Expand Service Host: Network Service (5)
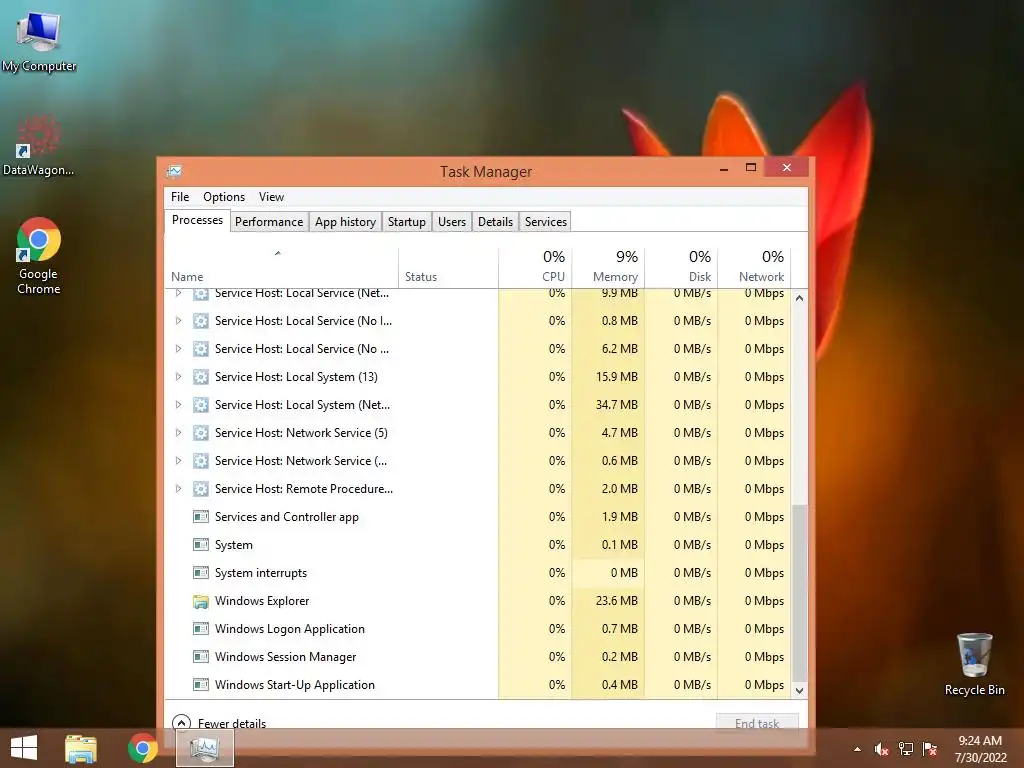 click(x=178, y=433)
